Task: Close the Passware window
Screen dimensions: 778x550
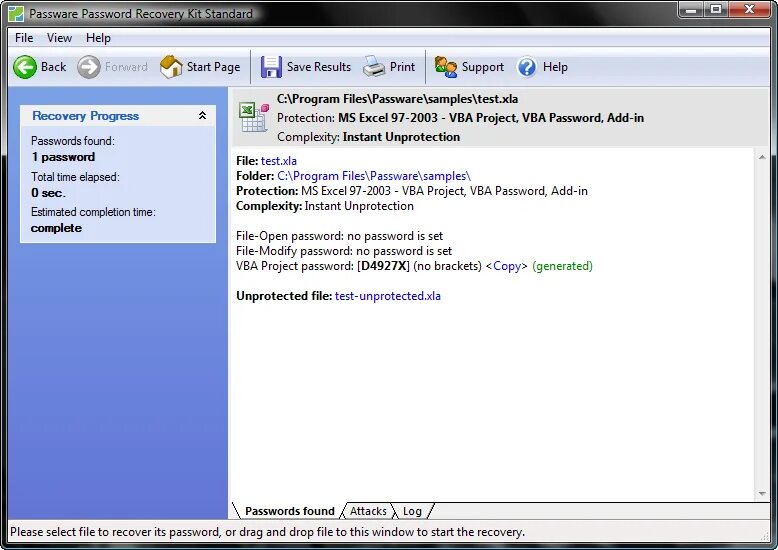Action: pyautogui.click(x=750, y=9)
